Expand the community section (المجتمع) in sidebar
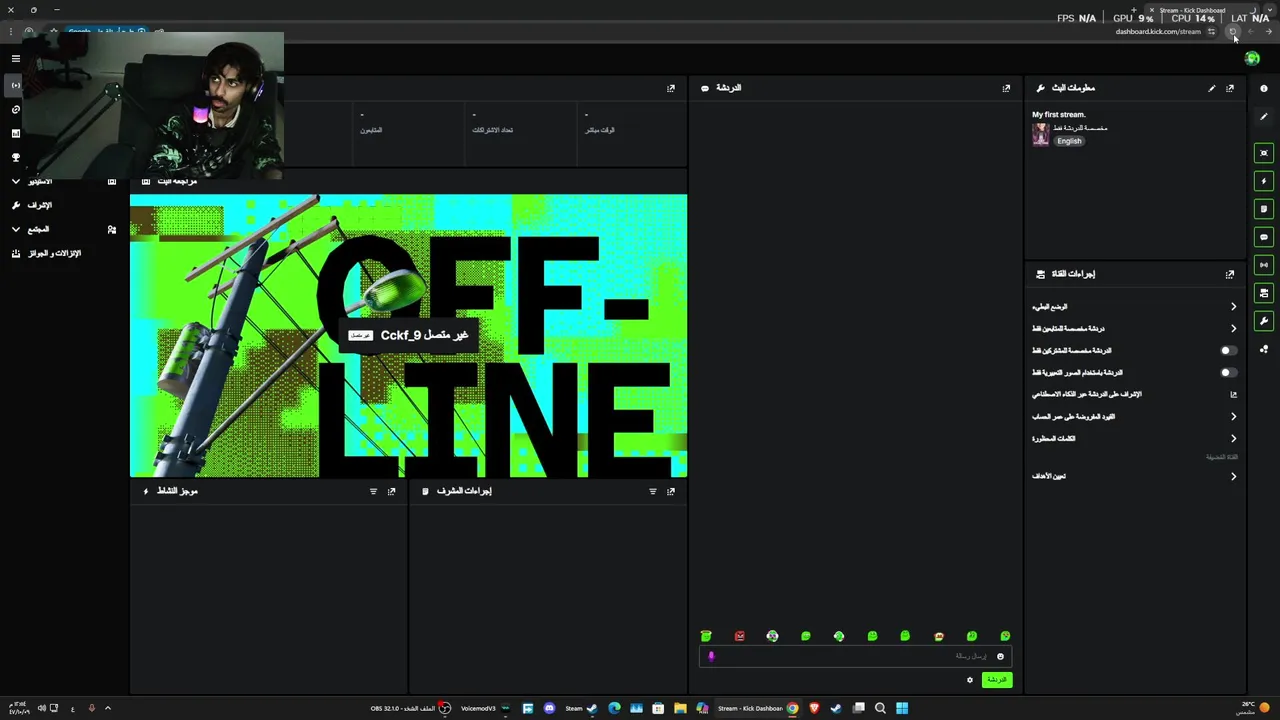Viewport: 1280px width, 720px height. pyautogui.click(x=15, y=229)
